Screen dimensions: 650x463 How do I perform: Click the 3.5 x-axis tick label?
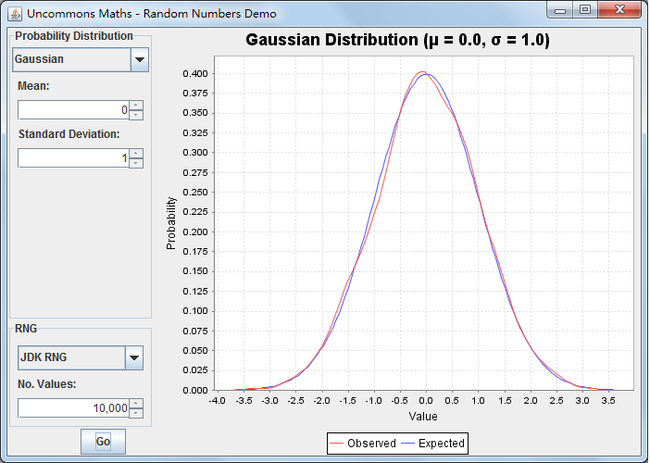pyautogui.click(x=608, y=401)
